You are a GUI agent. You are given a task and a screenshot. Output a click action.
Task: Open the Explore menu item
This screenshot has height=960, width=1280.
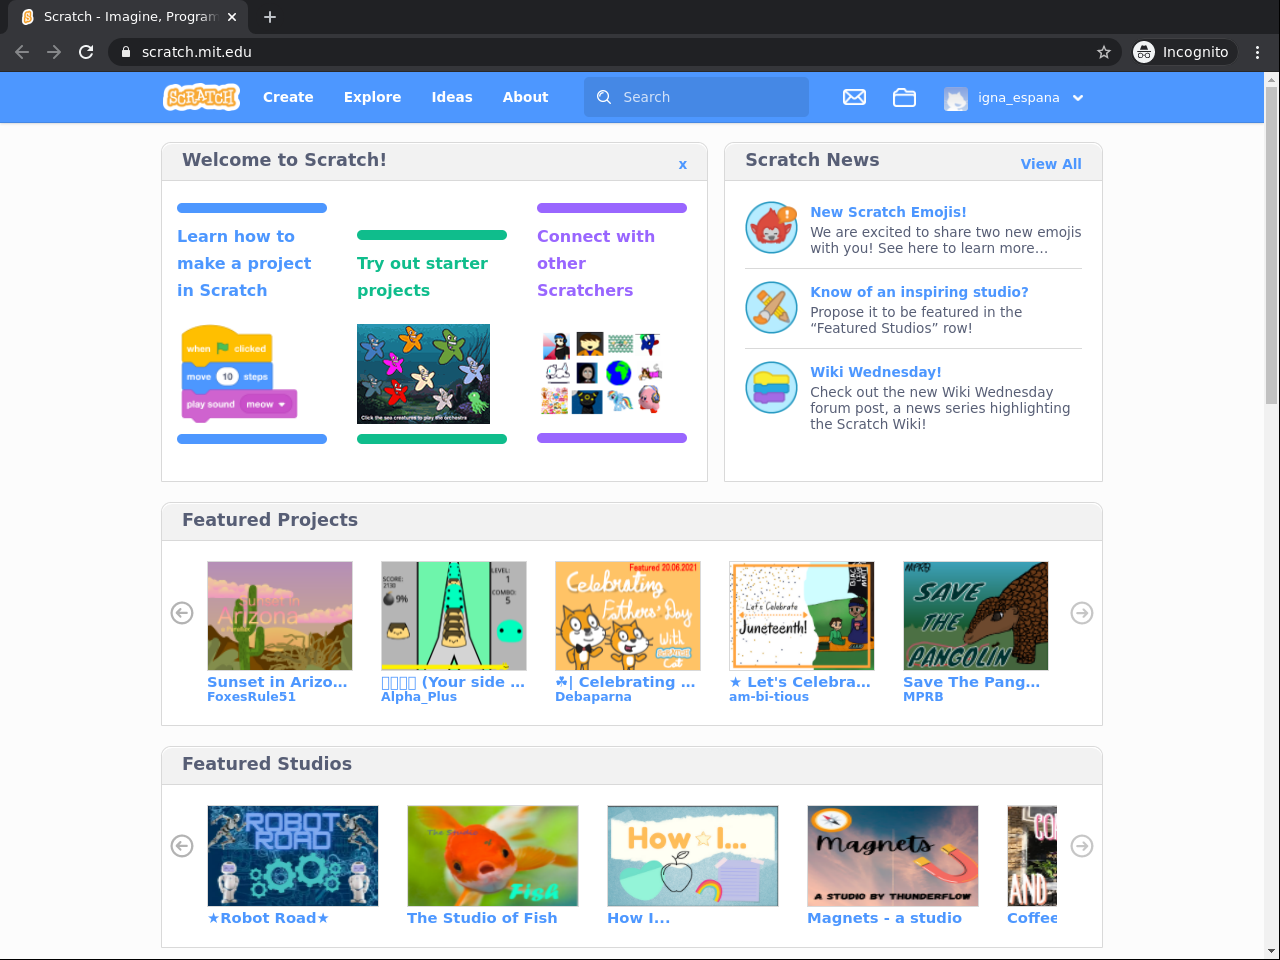click(372, 97)
